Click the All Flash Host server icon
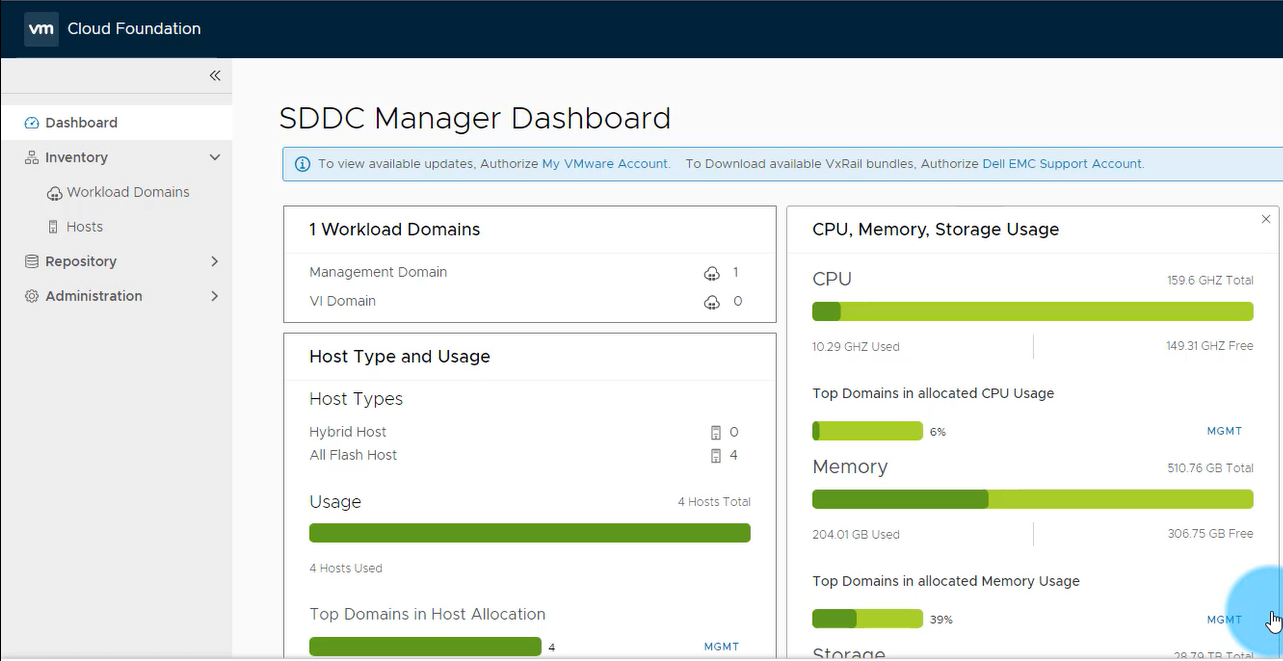 715,456
